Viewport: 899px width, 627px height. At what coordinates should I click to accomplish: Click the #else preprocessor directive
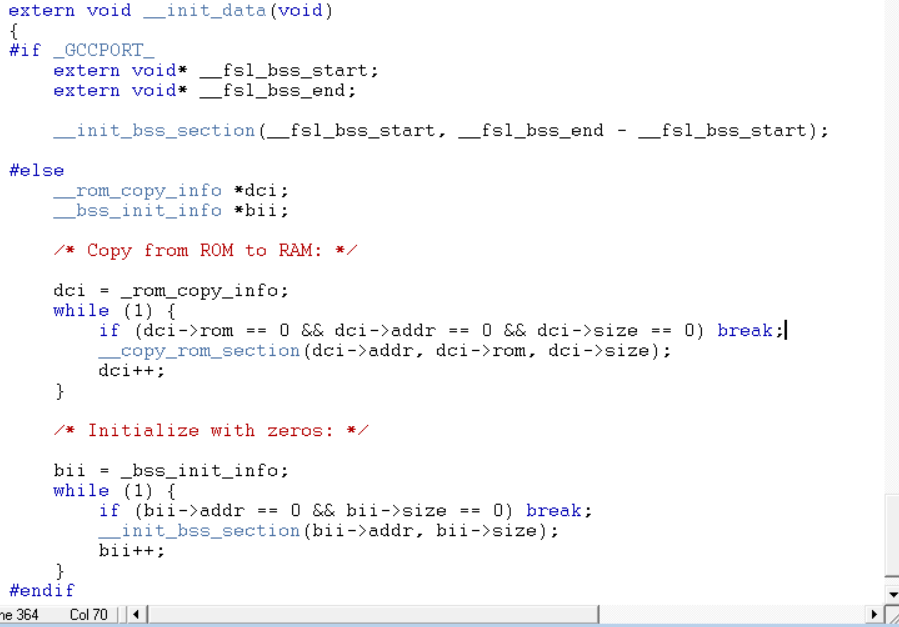click(37, 171)
